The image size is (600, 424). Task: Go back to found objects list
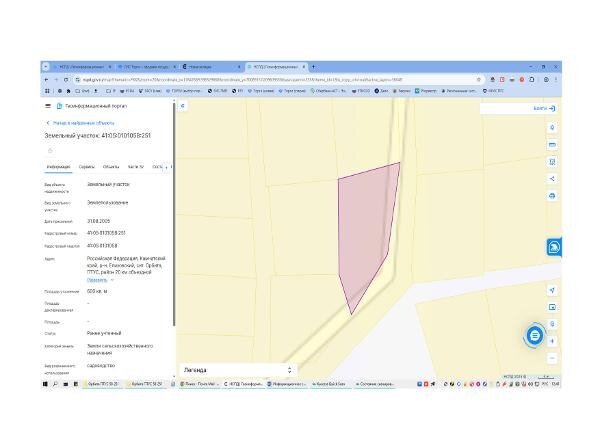80,123
